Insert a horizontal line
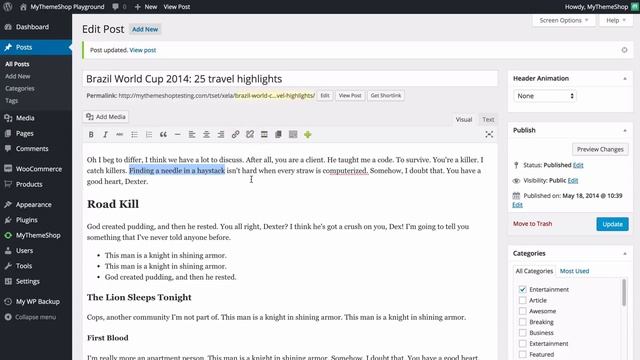The height and width of the screenshot is (360, 640). [x=178, y=135]
